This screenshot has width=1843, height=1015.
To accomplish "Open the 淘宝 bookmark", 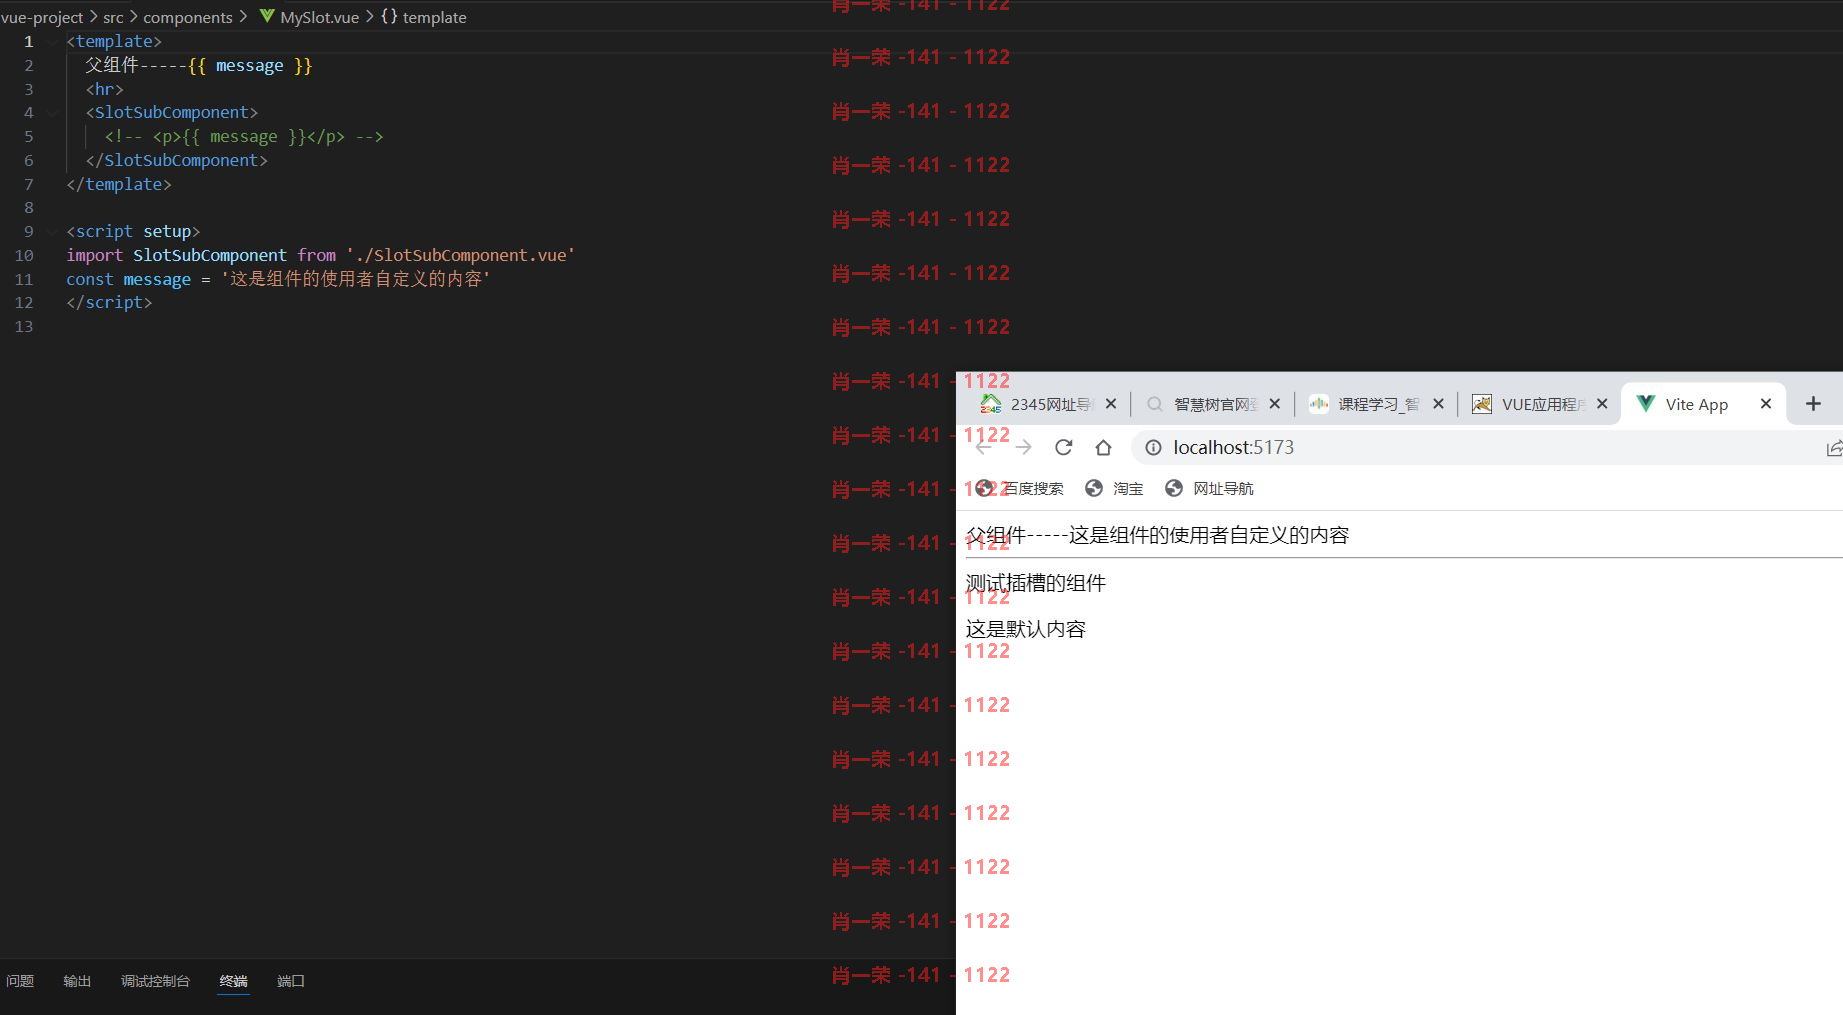I will [x=1114, y=488].
